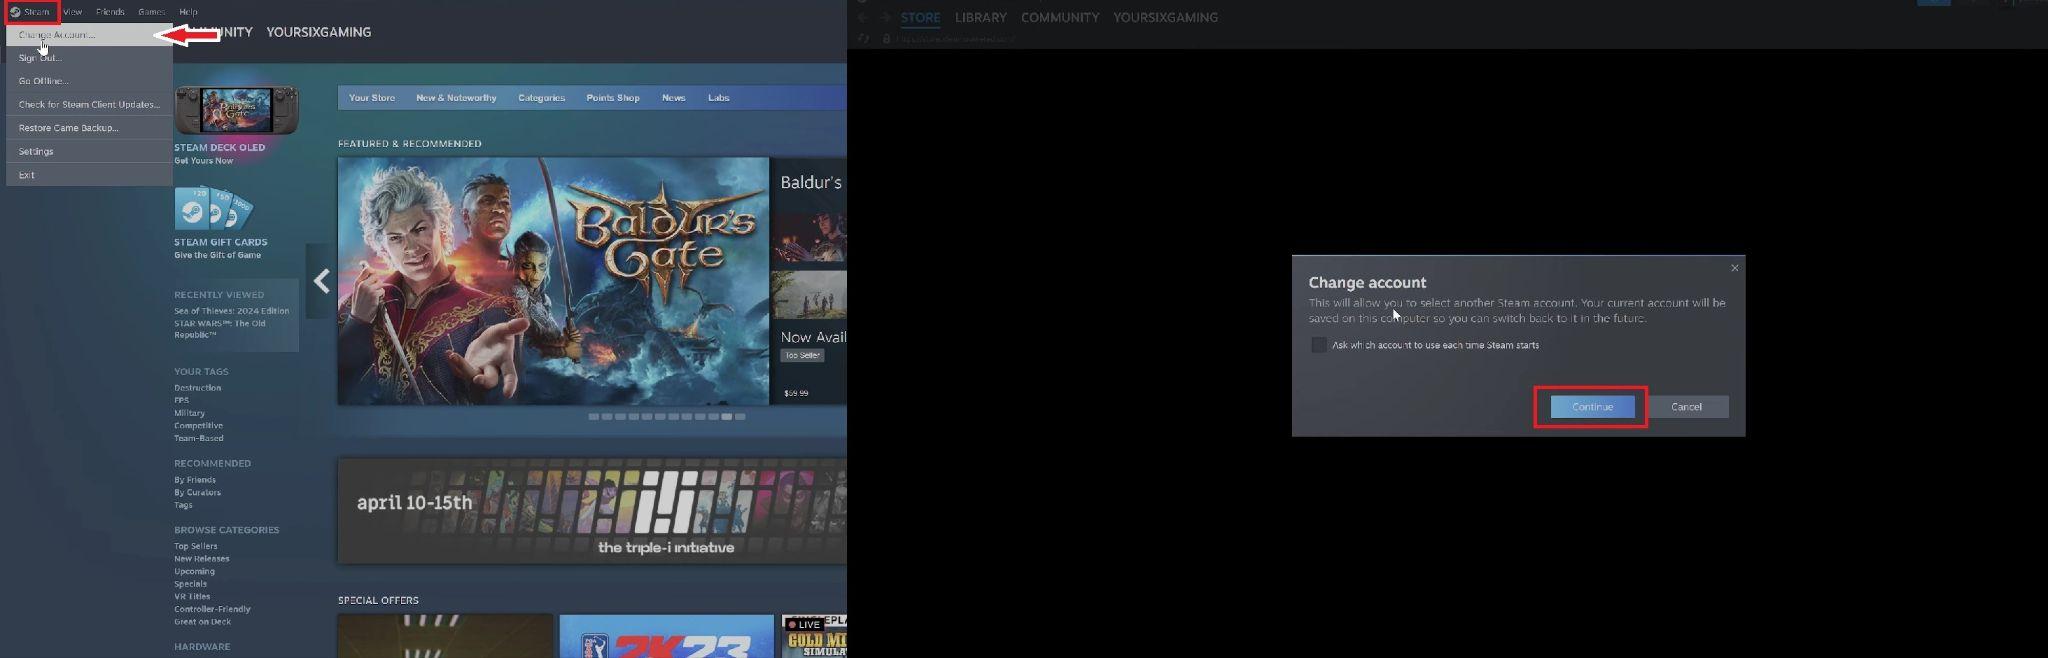Browse VR Titles category
The image size is (2048, 658).
(x=192, y=596)
